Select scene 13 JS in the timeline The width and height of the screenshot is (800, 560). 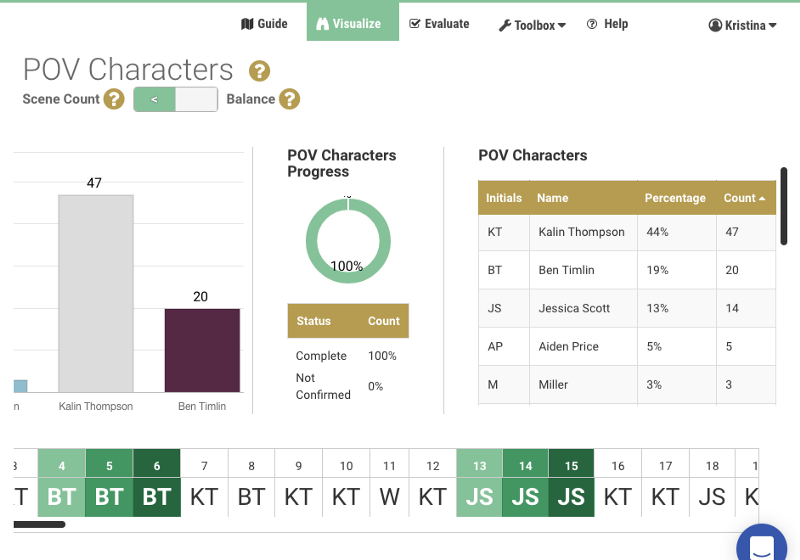click(x=480, y=484)
